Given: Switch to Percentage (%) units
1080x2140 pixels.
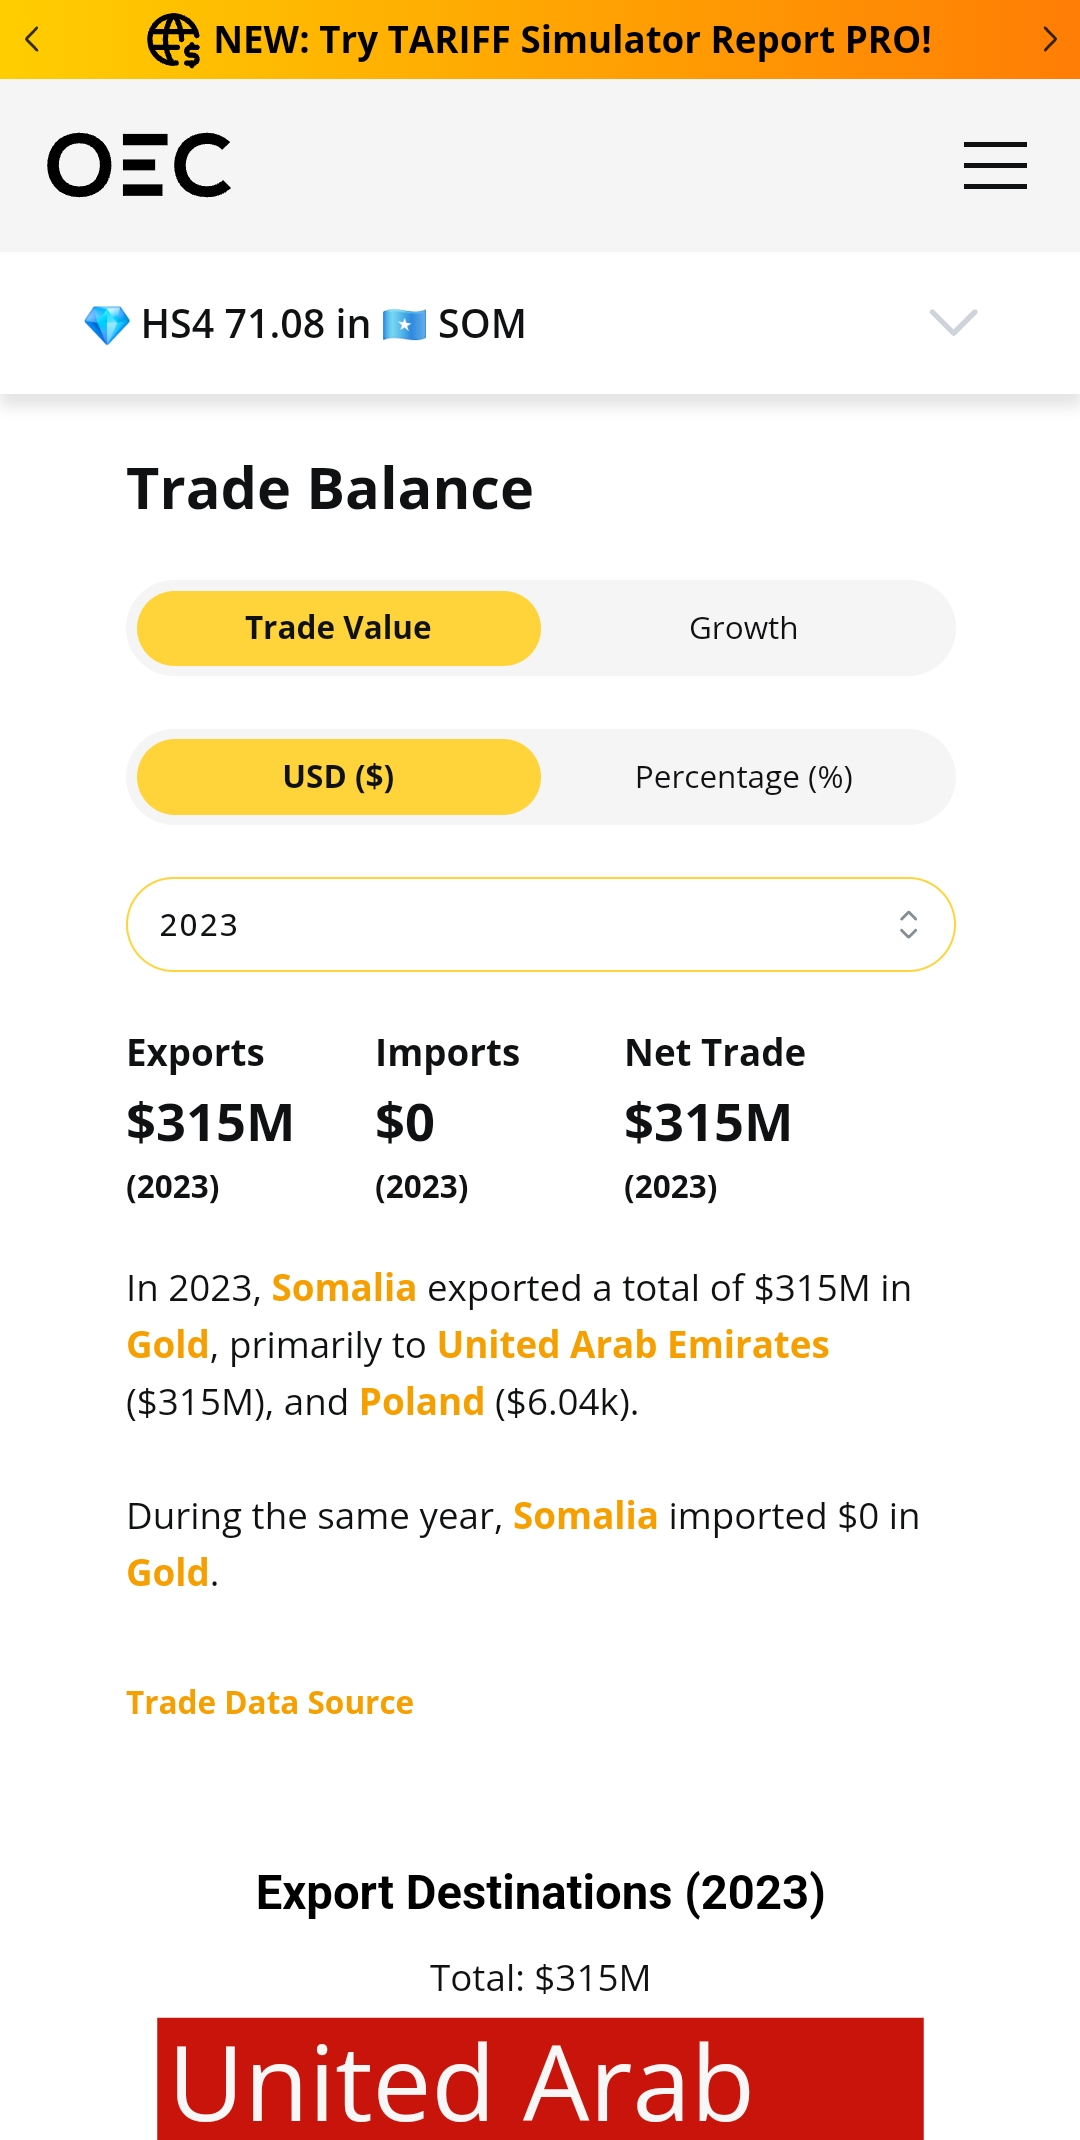Looking at the screenshot, I should pyautogui.click(x=743, y=777).
